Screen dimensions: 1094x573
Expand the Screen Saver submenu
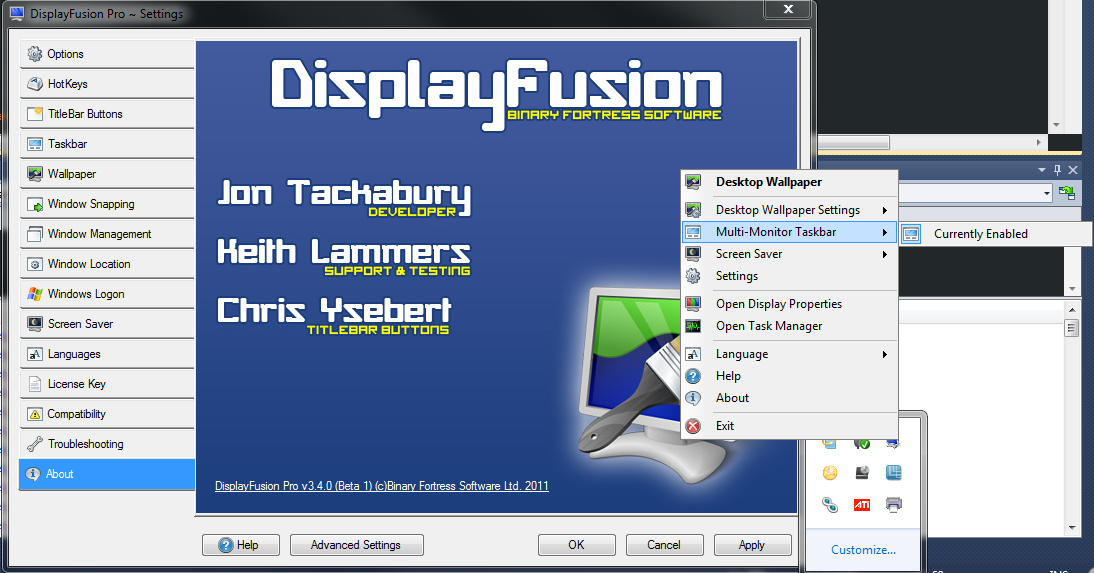(788, 254)
